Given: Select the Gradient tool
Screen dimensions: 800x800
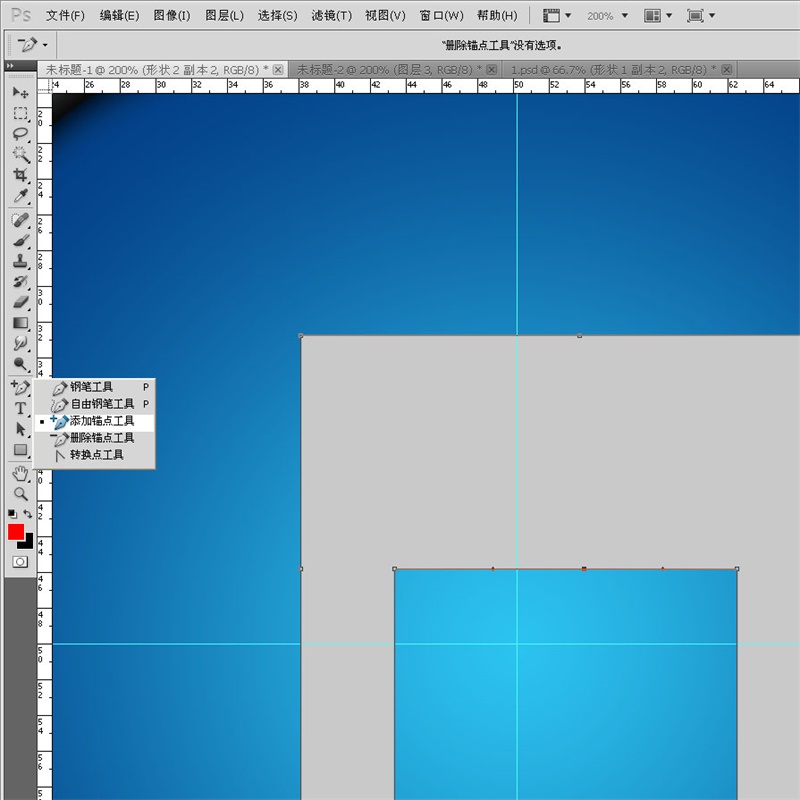Looking at the screenshot, I should [x=20, y=323].
